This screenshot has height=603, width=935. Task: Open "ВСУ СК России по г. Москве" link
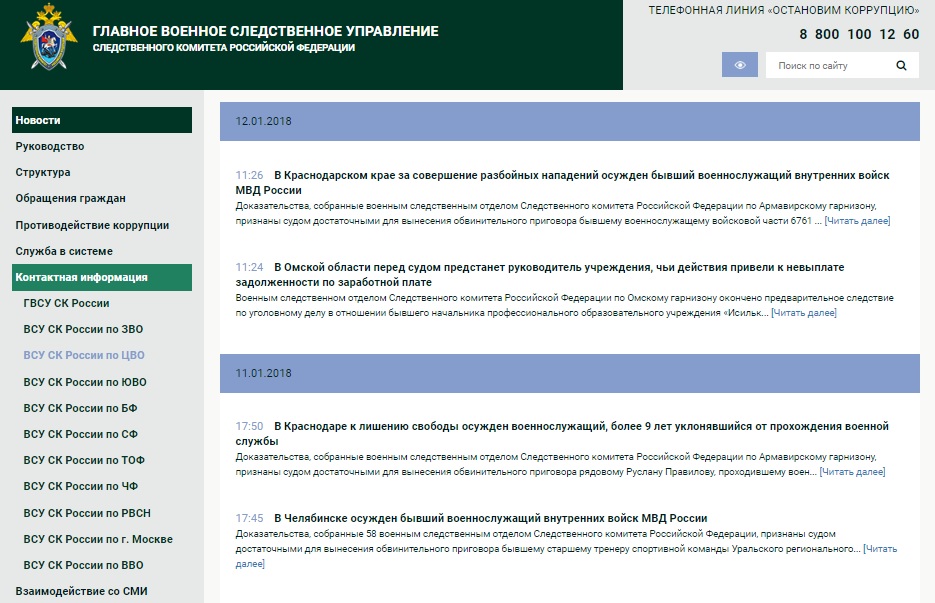coord(98,539)
